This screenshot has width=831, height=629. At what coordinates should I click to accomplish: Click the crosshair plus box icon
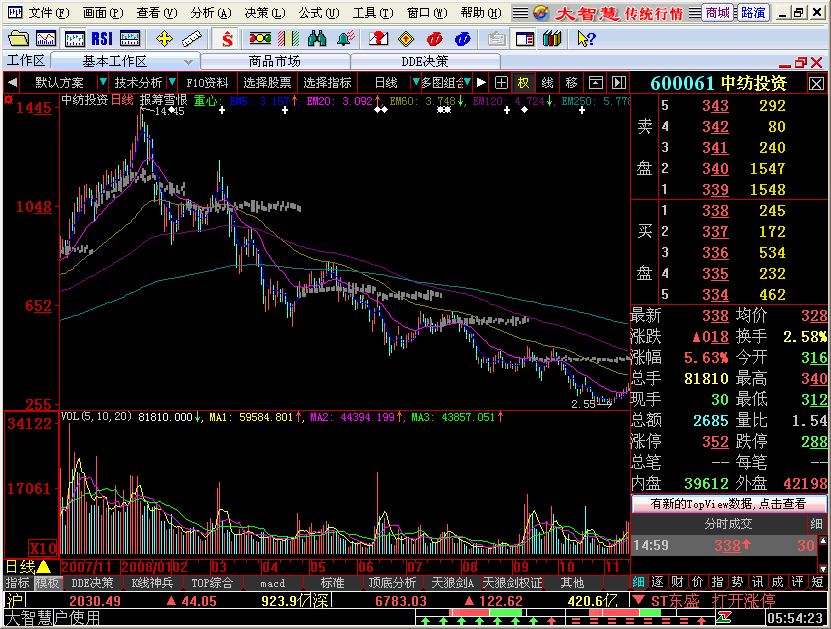tap(501, 83)
